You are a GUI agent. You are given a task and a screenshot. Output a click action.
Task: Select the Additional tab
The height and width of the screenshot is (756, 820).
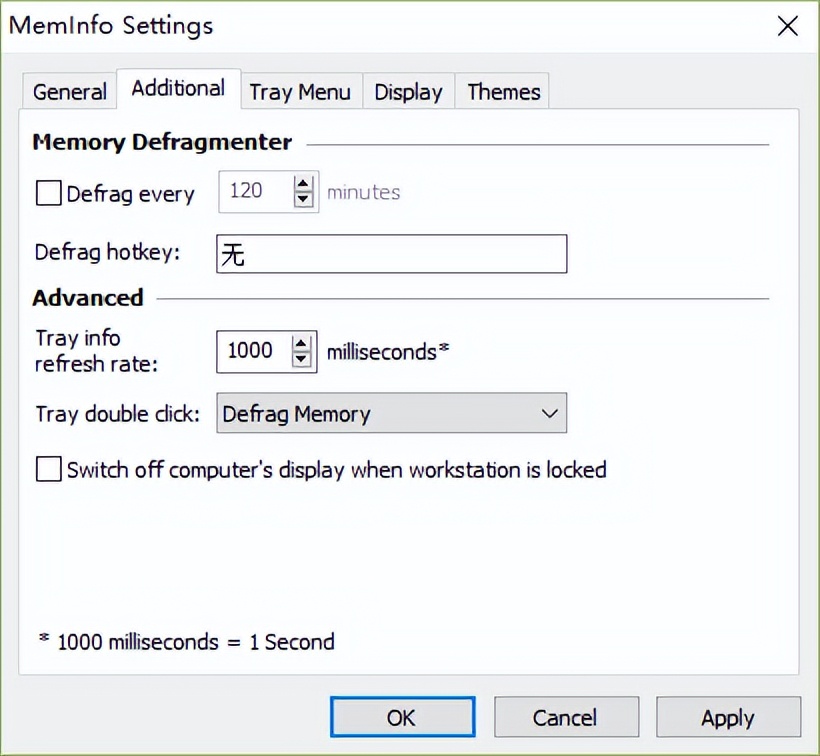click(178, 88)
